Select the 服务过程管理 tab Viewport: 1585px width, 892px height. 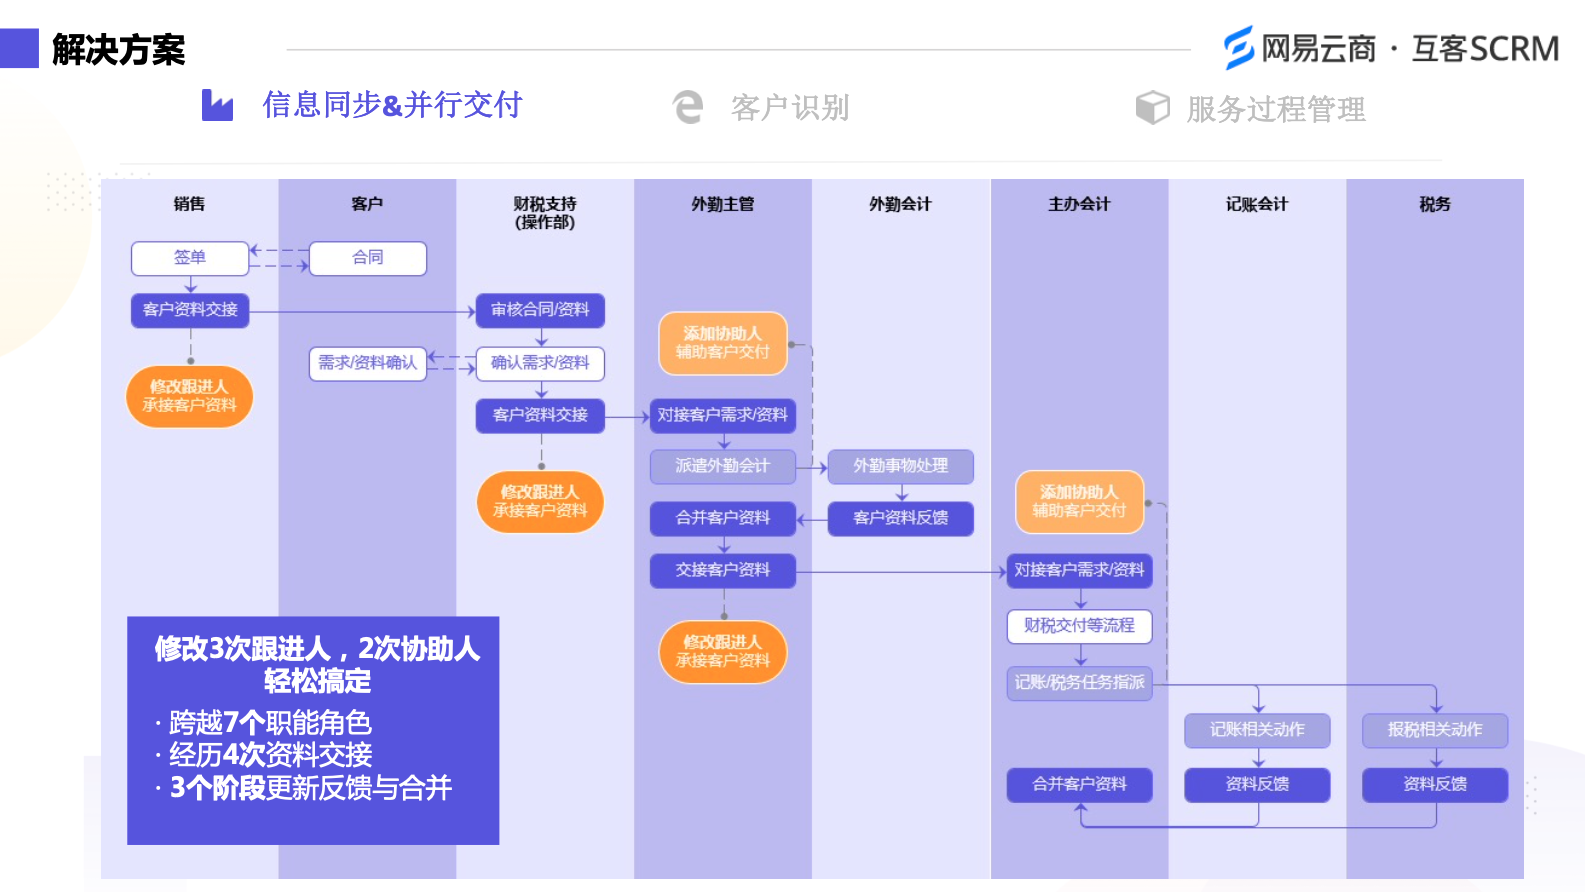[1275, 109]
